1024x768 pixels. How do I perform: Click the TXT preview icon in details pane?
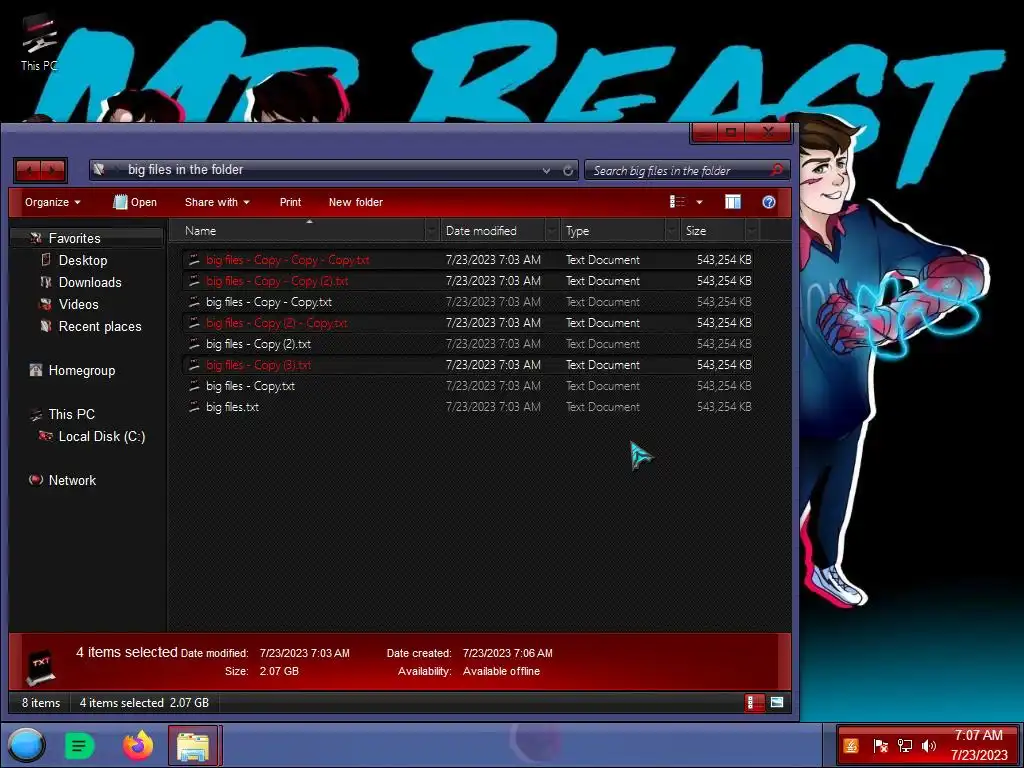(x=40, y=667)
